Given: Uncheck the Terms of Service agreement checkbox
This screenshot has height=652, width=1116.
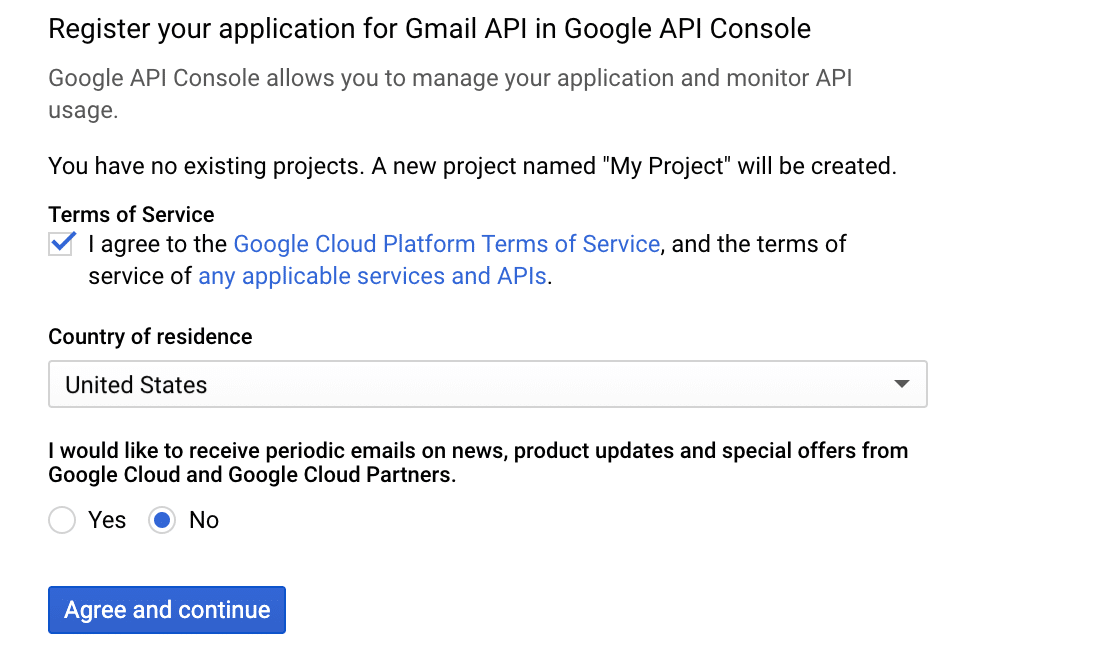Looking at the screenshot, I should coord(61,243).
